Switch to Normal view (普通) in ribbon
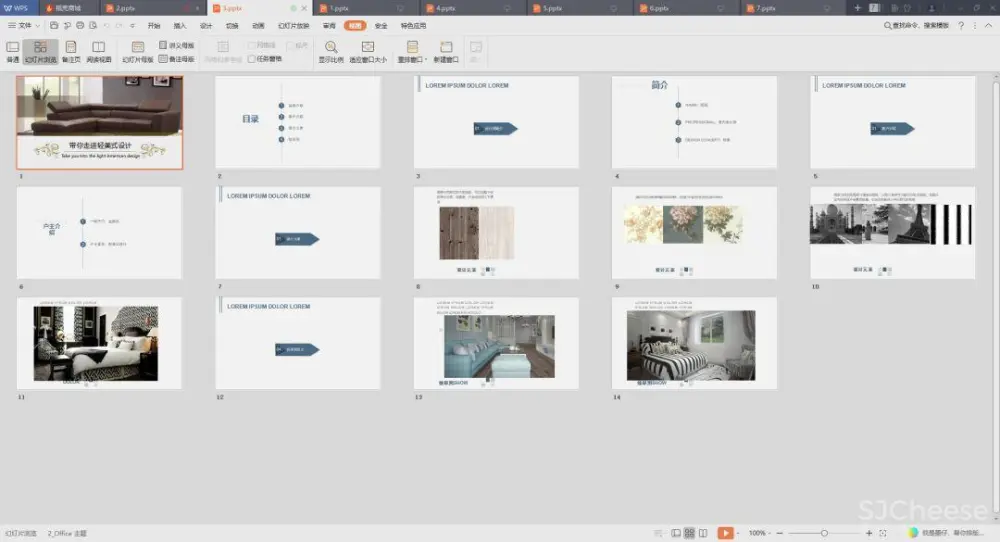The width and height of the screenshot is (1000, 542). pos(12,51)
